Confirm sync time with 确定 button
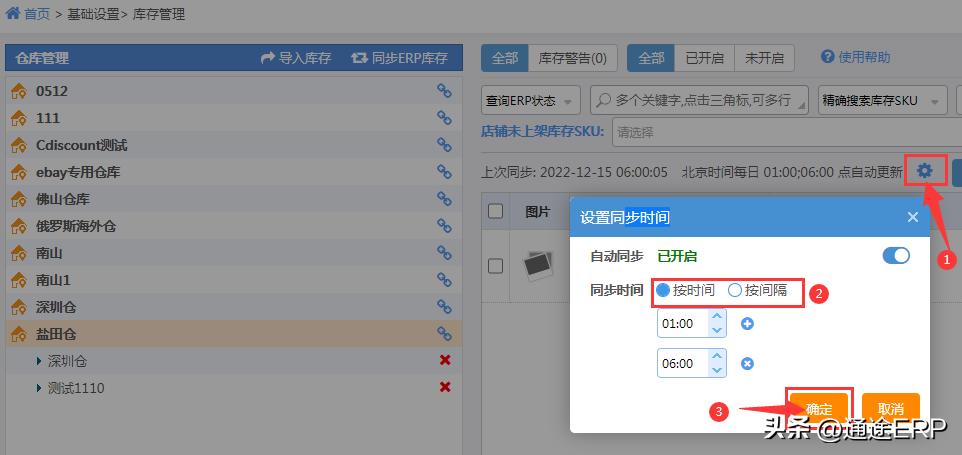Image resolution: width=962 pixels, height=455 pixels. tap(819, 410)
